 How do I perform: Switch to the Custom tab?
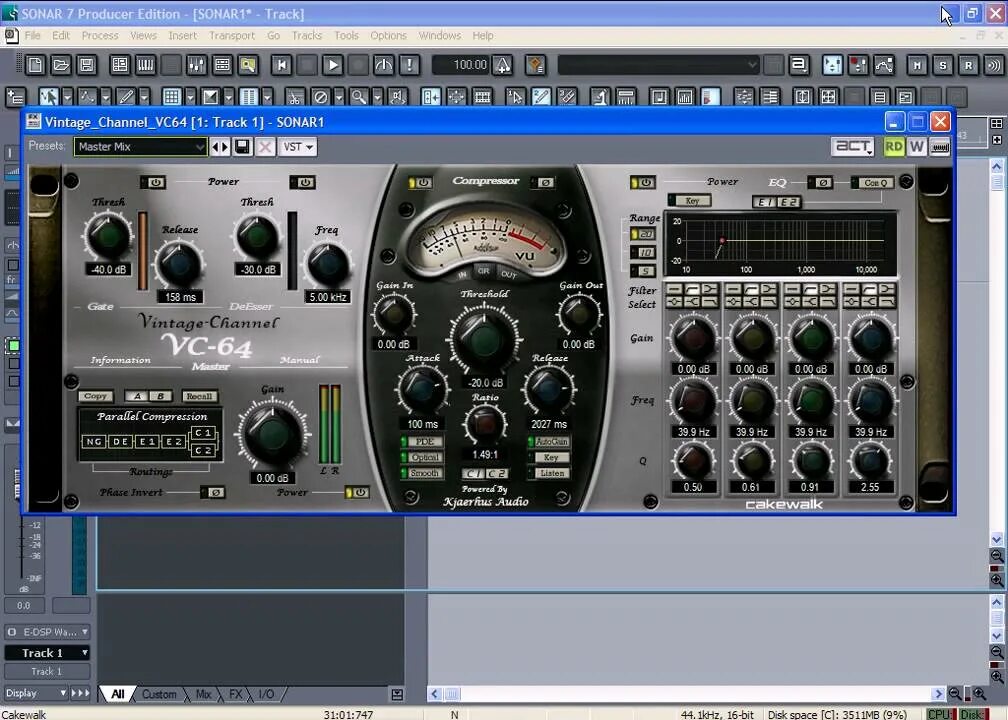(159, 694)
